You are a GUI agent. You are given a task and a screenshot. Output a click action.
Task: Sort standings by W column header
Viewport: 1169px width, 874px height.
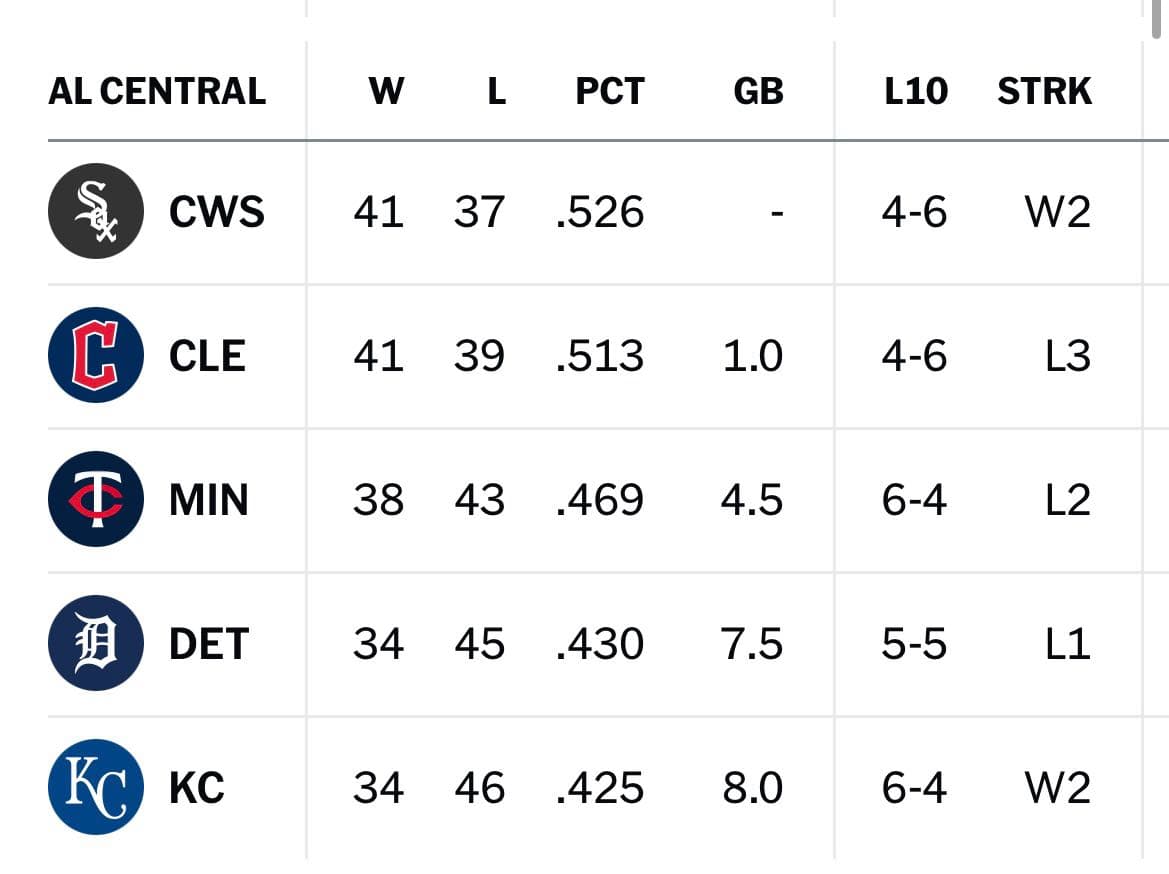click(x=386, y=91)
